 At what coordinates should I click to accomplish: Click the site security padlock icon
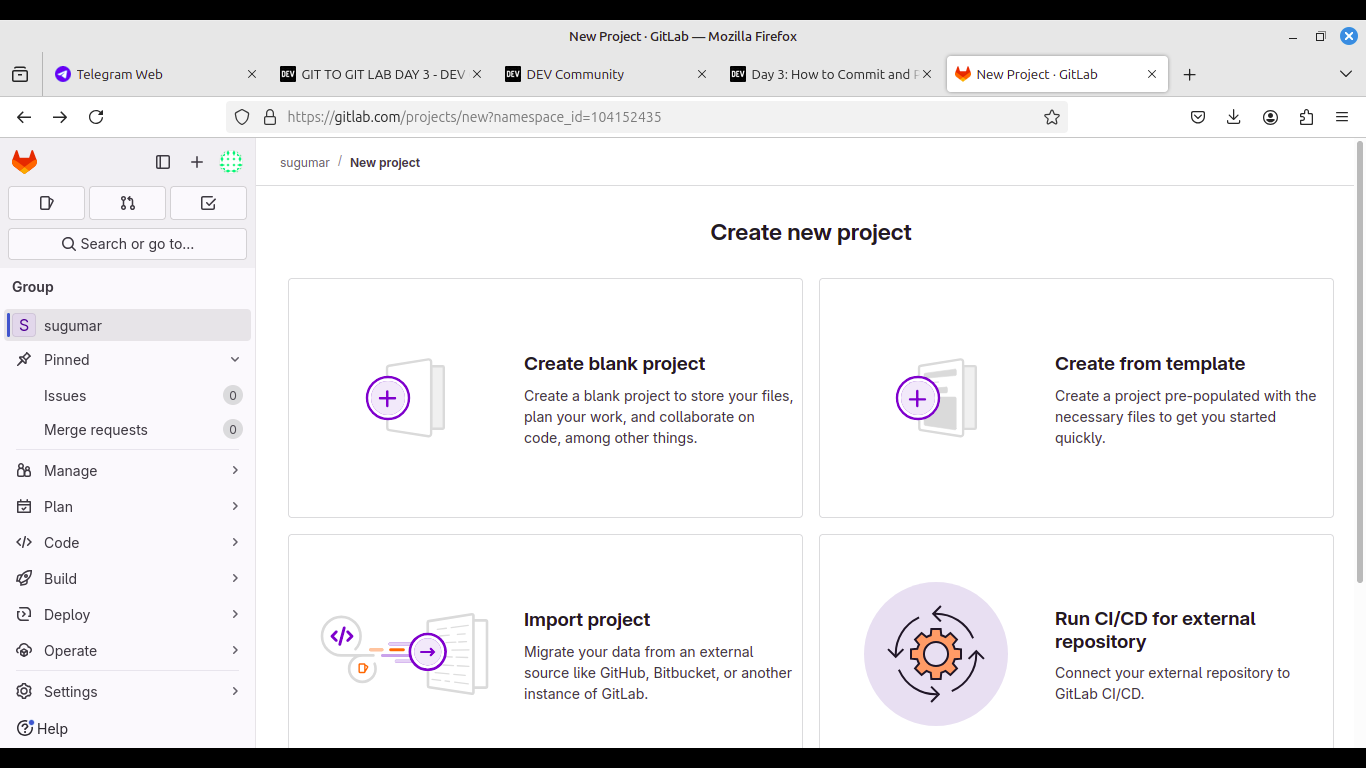tap(269, 117)
